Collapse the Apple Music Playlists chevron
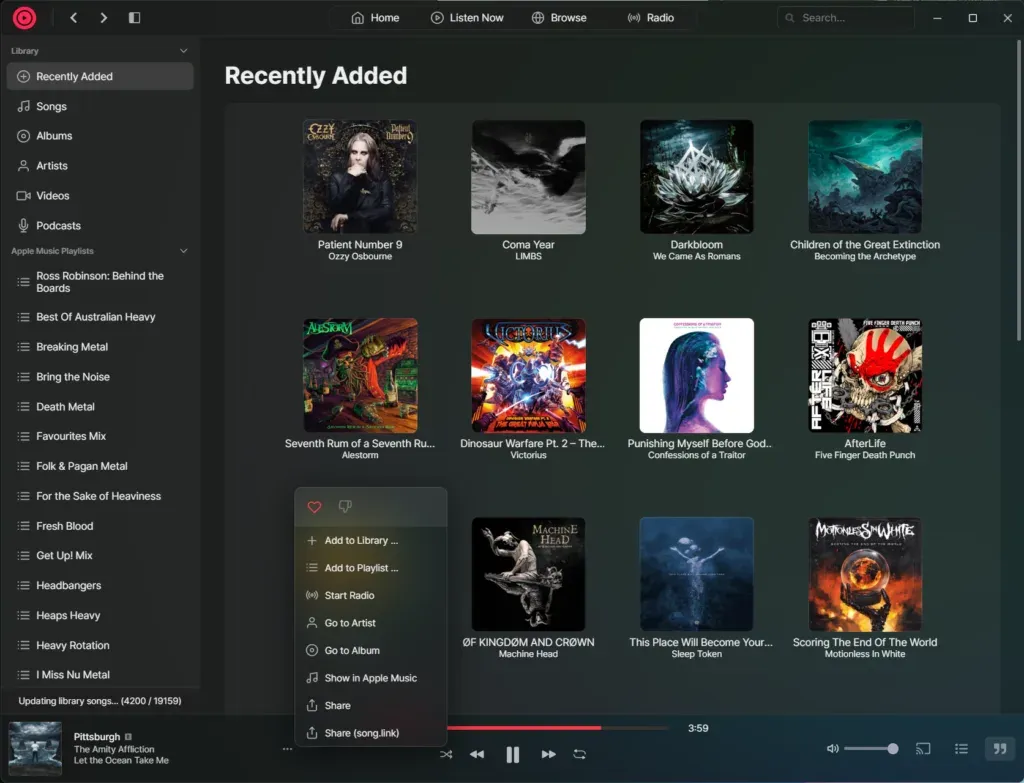 184,251
